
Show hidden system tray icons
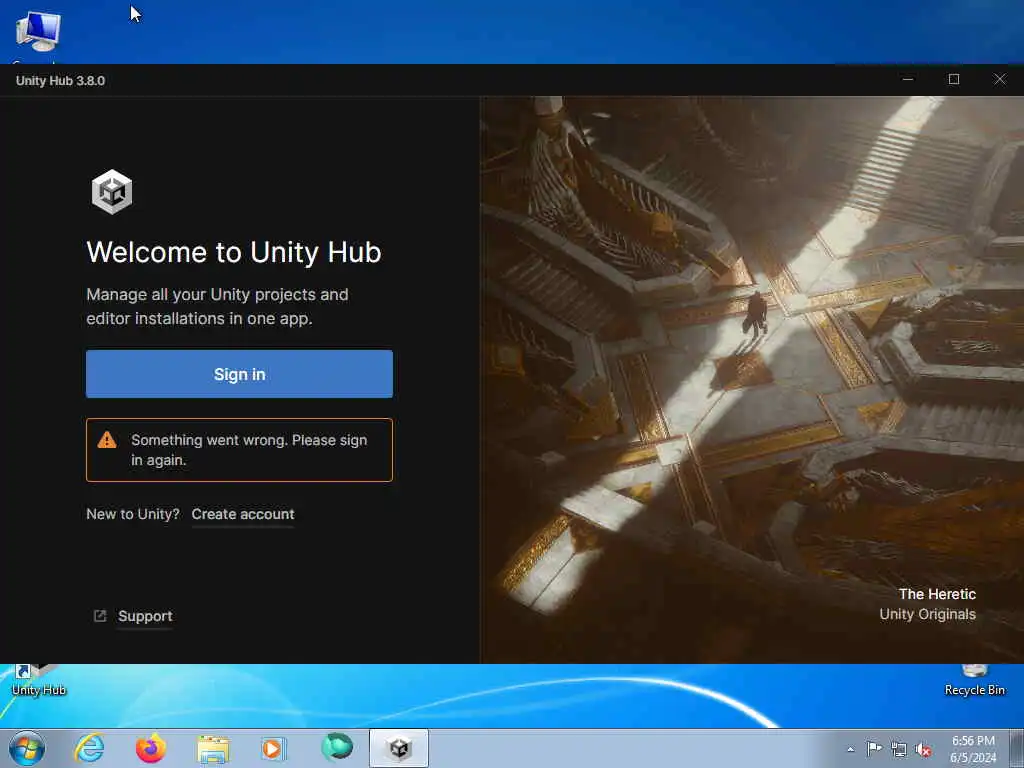pos(850,749)
